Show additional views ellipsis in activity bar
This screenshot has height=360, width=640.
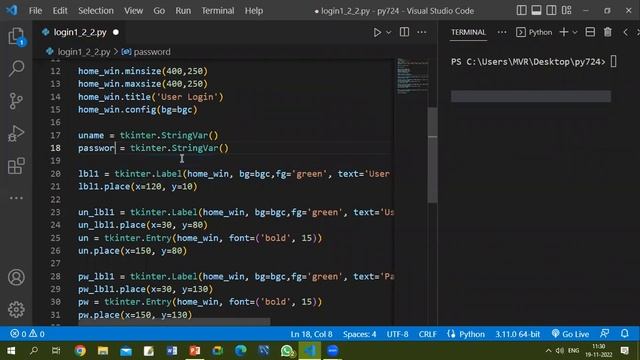coord(16,198)
